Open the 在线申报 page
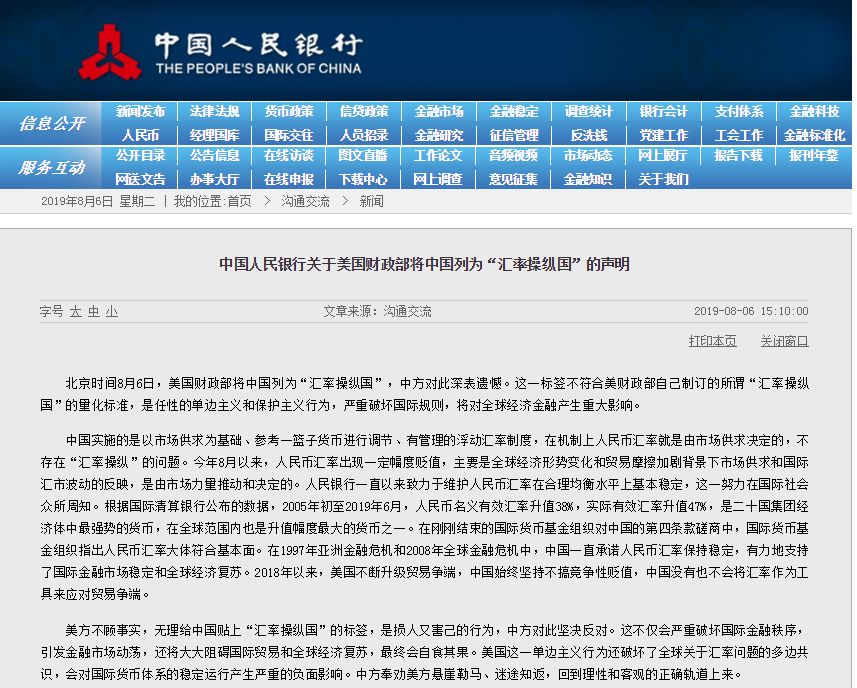Viewport: 857px width, 688px height. coord(289,179)
